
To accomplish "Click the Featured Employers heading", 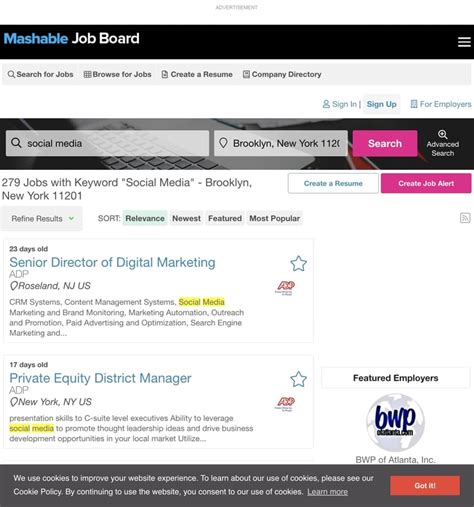I will (395, 378).
